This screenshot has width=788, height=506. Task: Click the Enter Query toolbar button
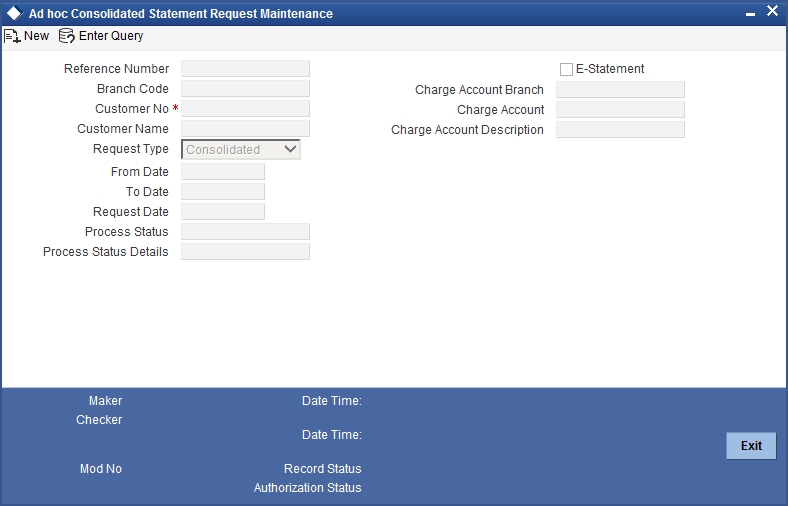[101, 36]
